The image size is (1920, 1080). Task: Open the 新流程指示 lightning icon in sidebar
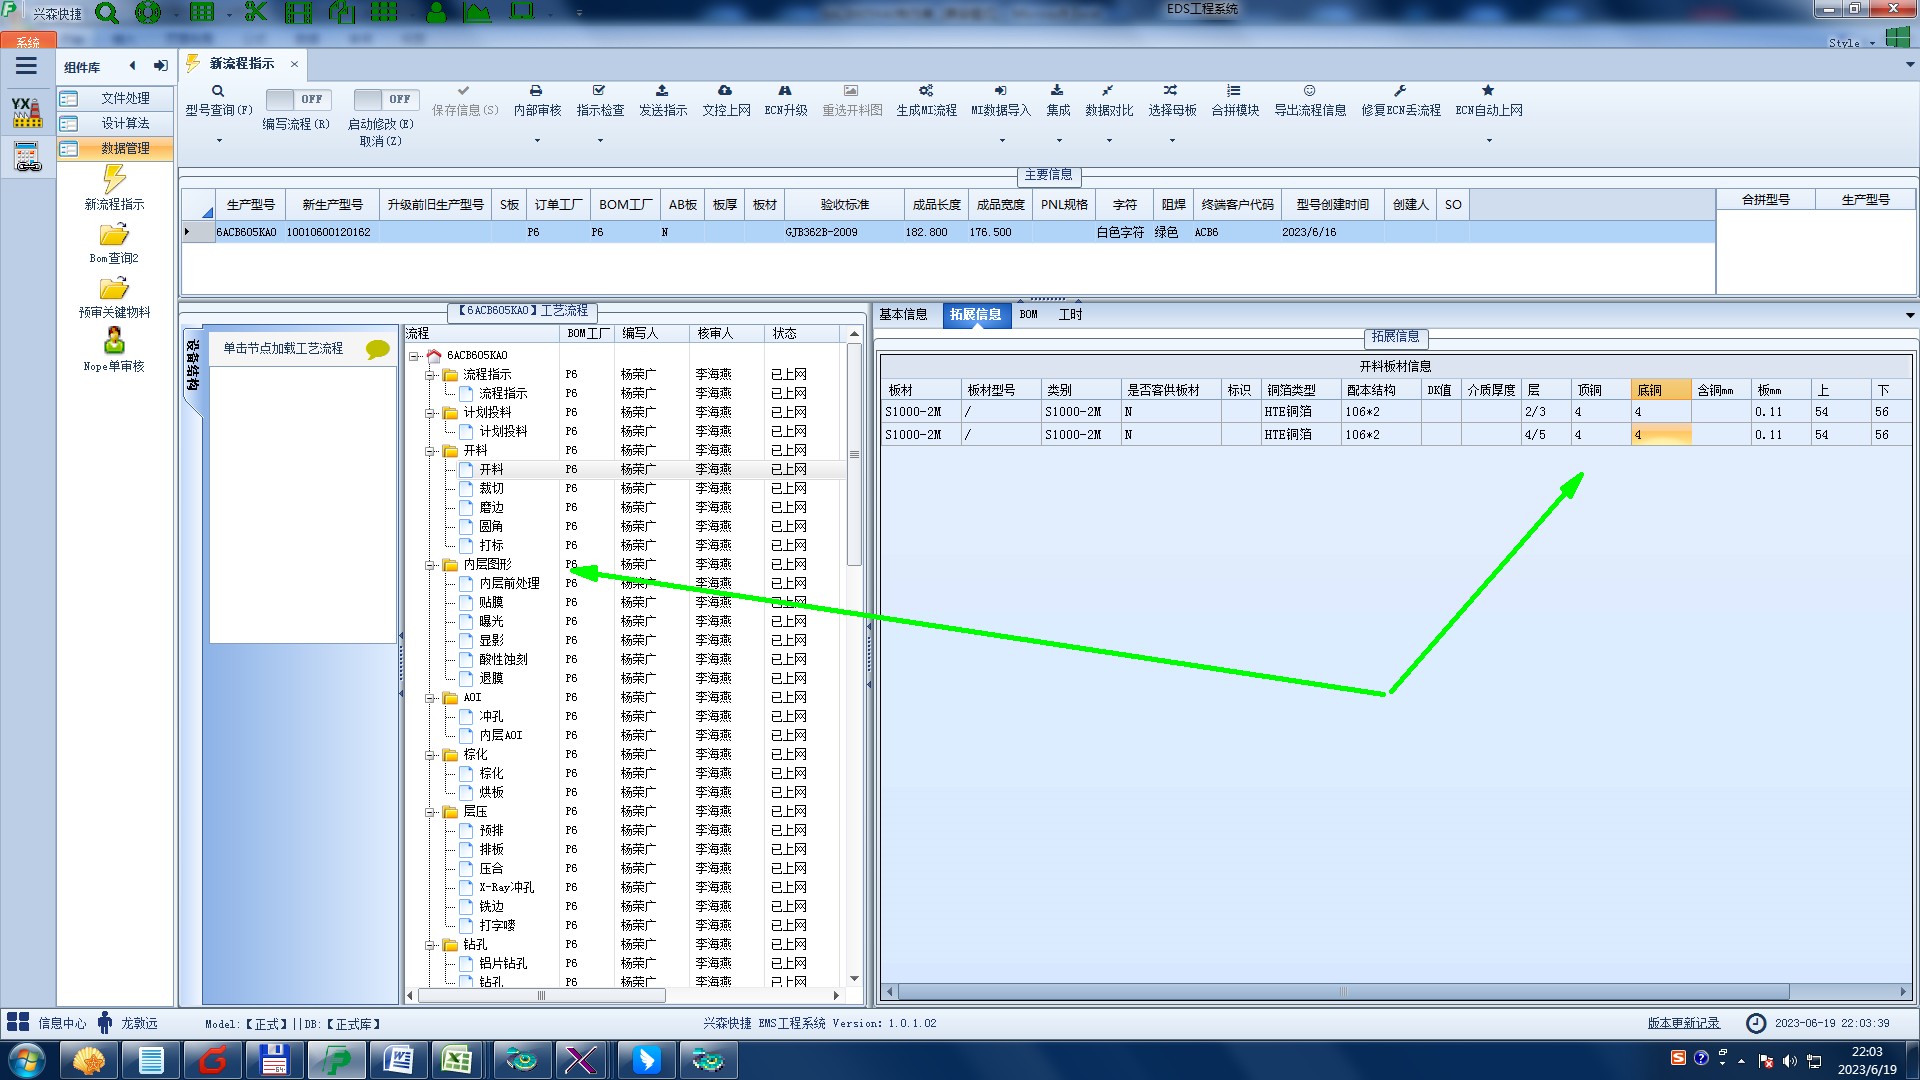click(114, 179)
